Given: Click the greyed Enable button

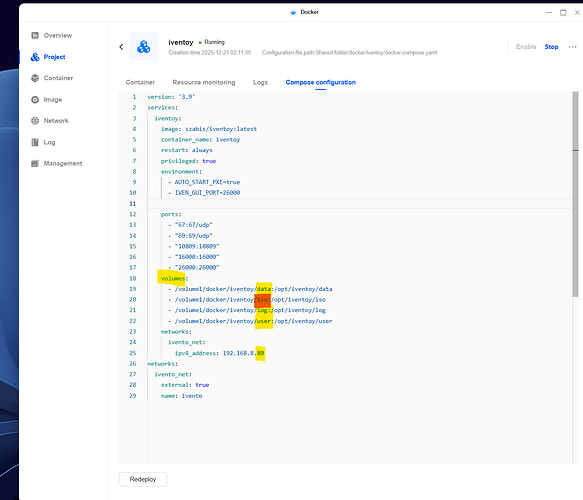Looking at the screenshot, I should click(x=526, y=47).
